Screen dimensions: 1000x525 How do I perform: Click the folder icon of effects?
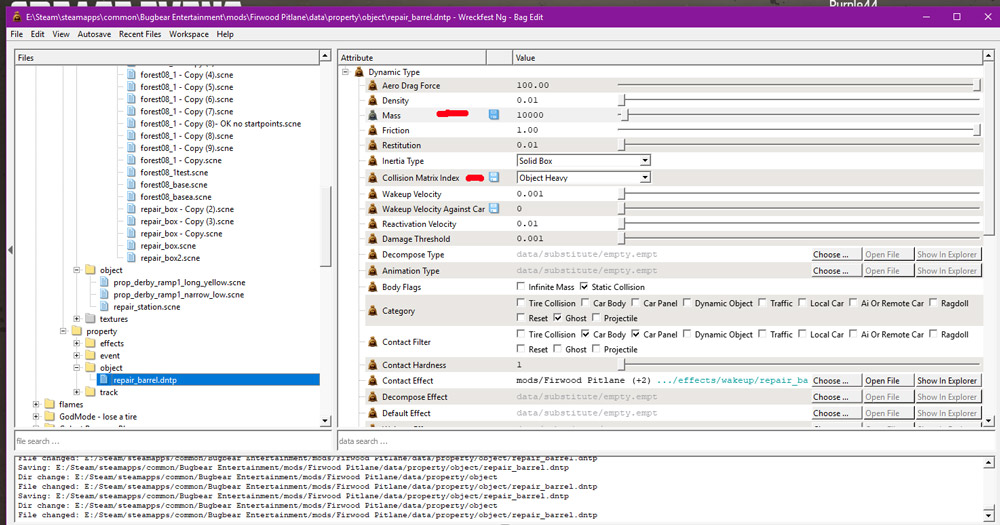click(x=91, y=343)
